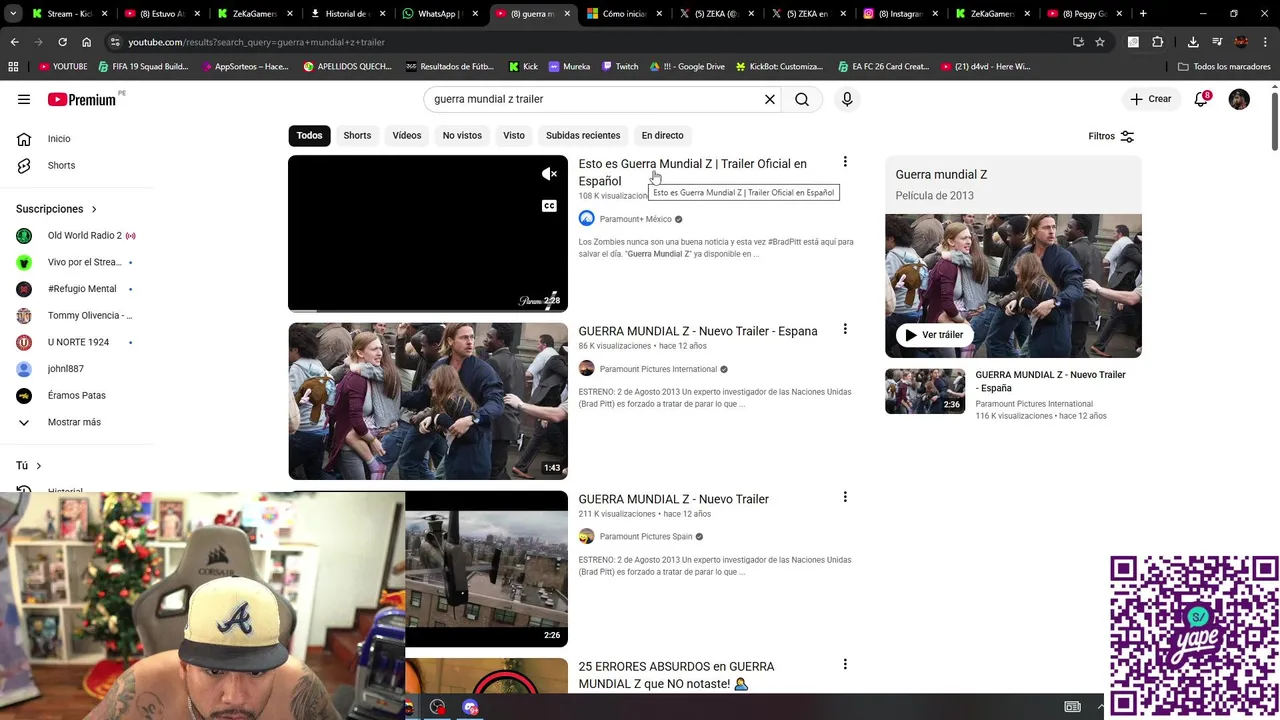Select the Shorts filter chip
The image size is (1280, 720).
357,135
